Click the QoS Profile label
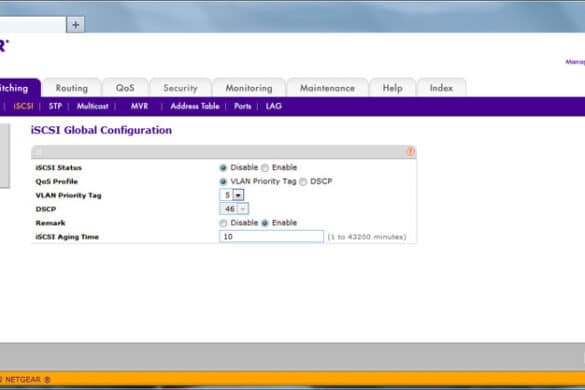This screenshot has width=585, height=390. point(57,181)
